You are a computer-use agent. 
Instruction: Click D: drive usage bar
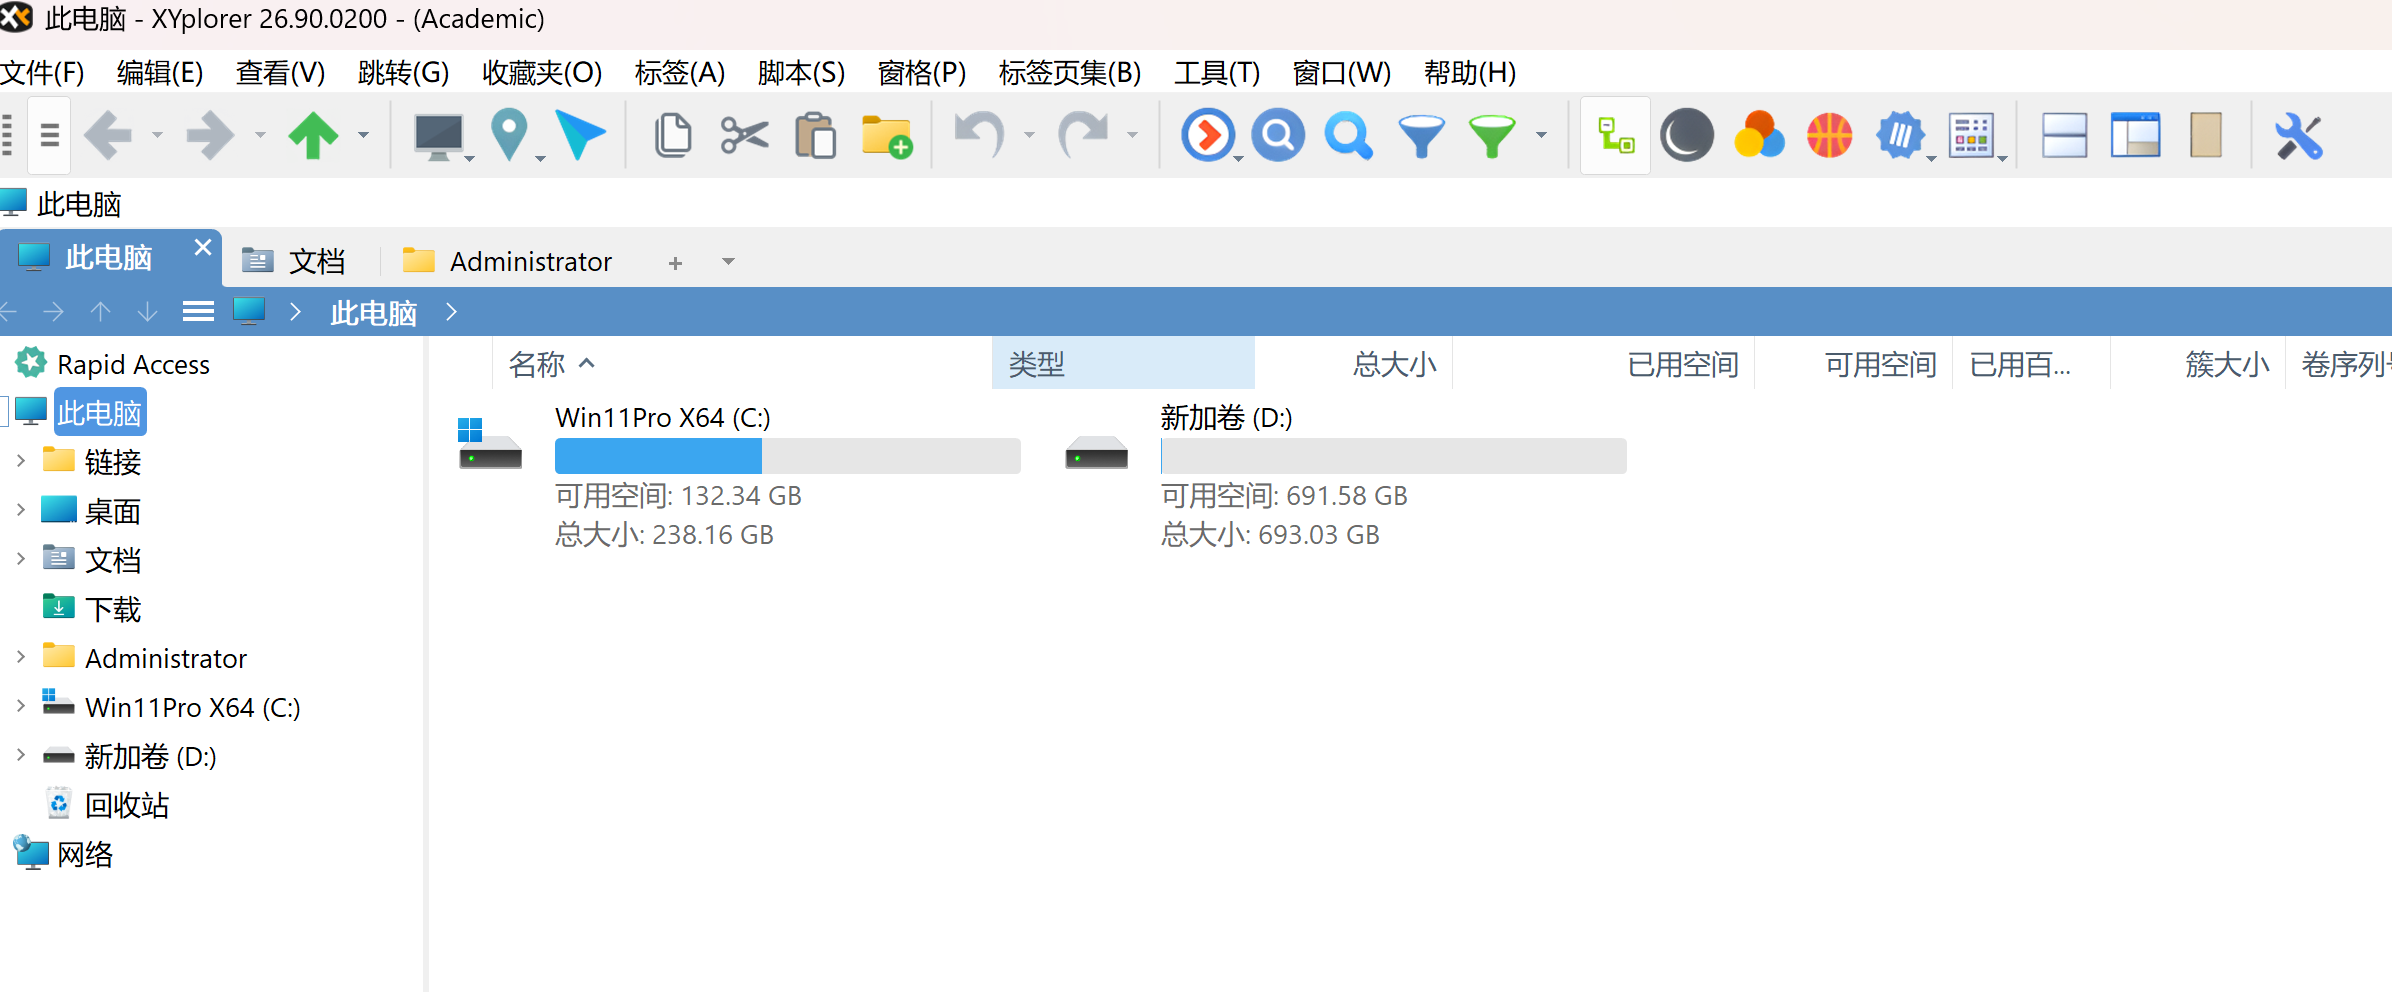pos(1394,456)
